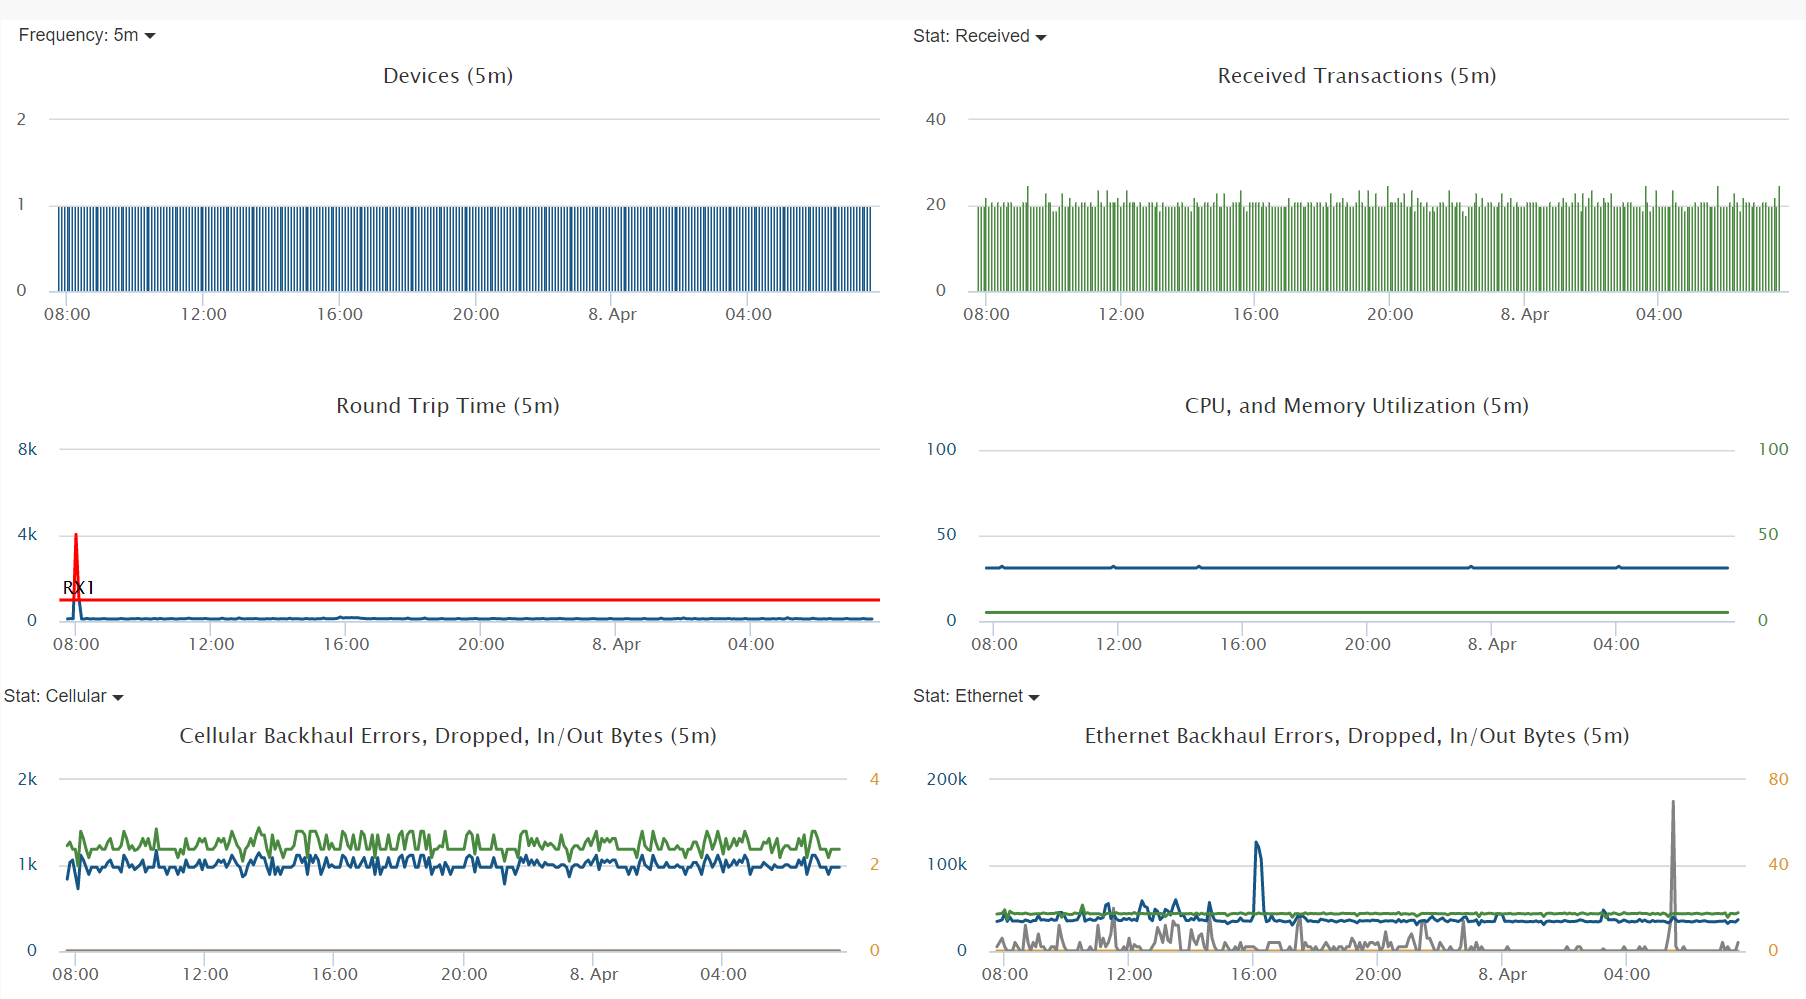Click the 8. Apr label on CPU chart
1806x999 pixels.
[1492, 644]
